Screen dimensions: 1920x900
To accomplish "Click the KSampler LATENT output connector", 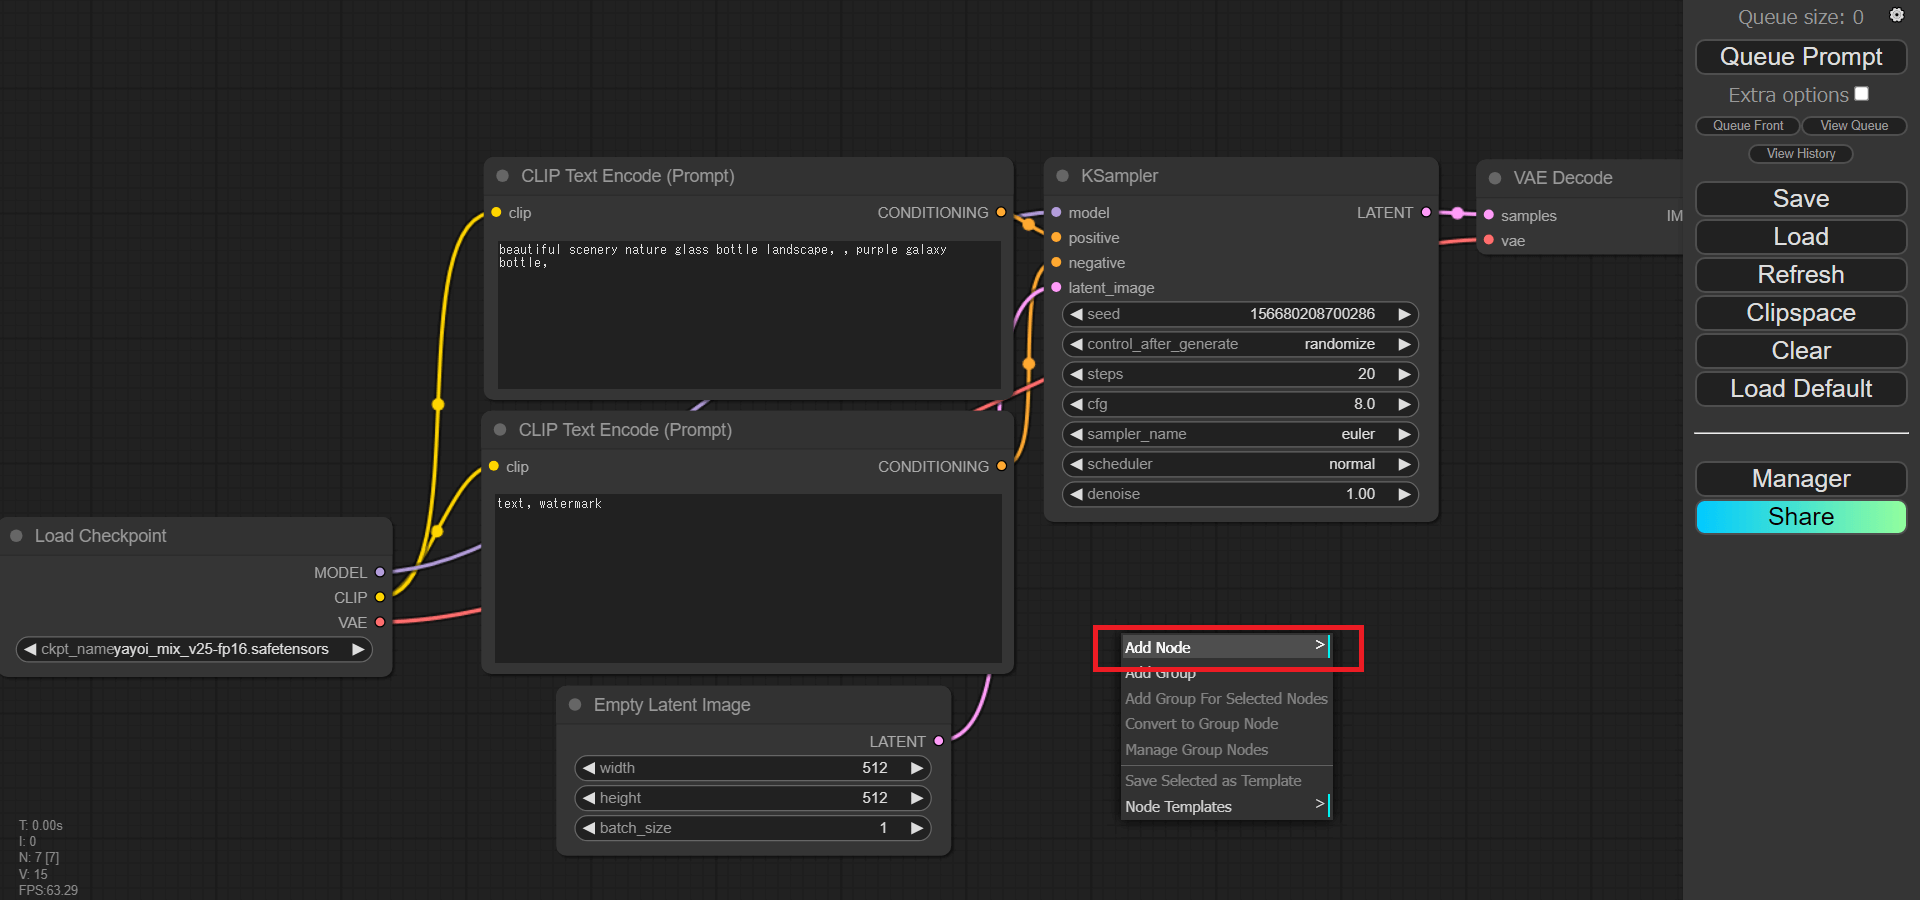I will point(1426,212).
